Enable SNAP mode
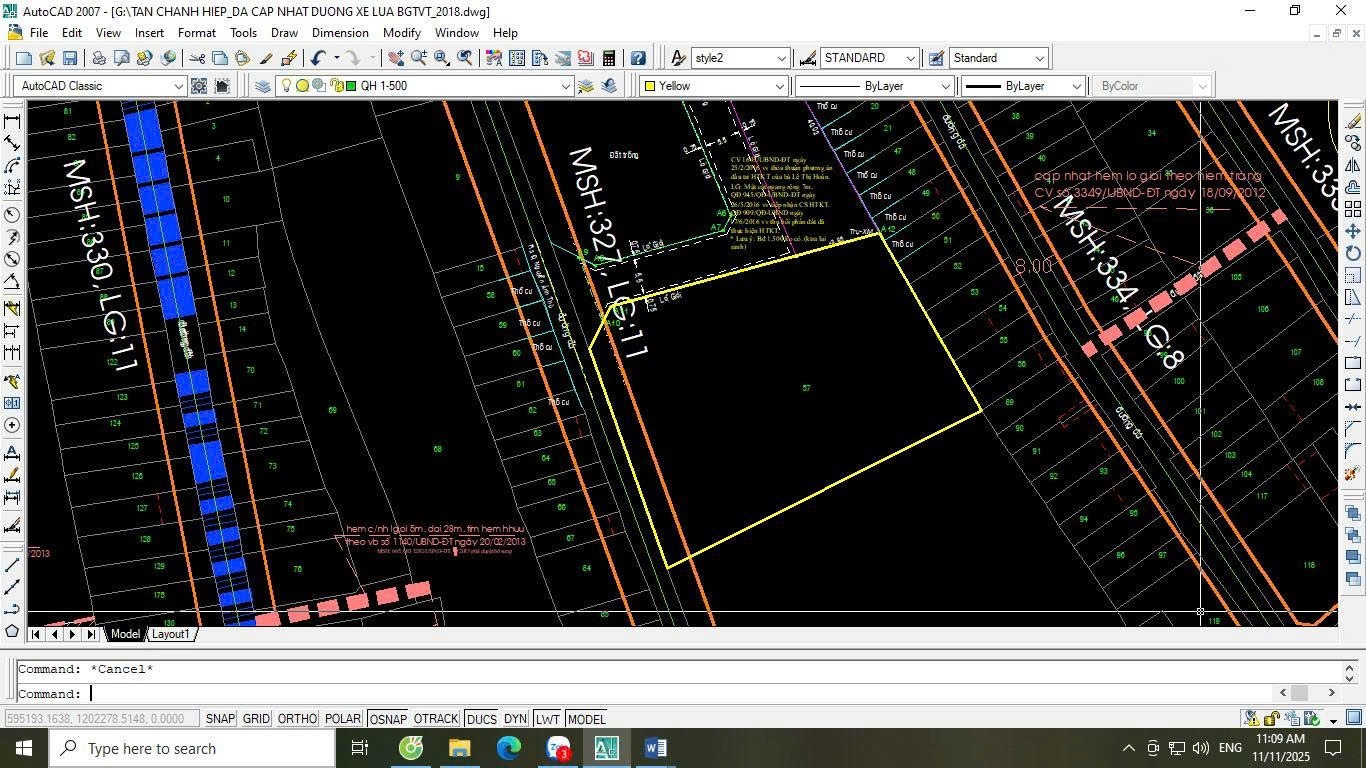 (220, 718)
